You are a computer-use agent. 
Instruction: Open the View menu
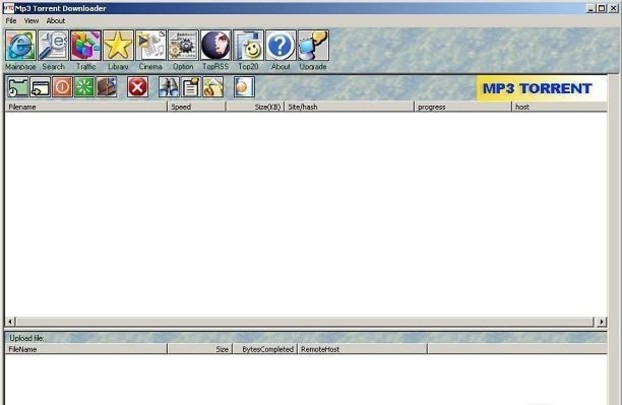[31, 21]
